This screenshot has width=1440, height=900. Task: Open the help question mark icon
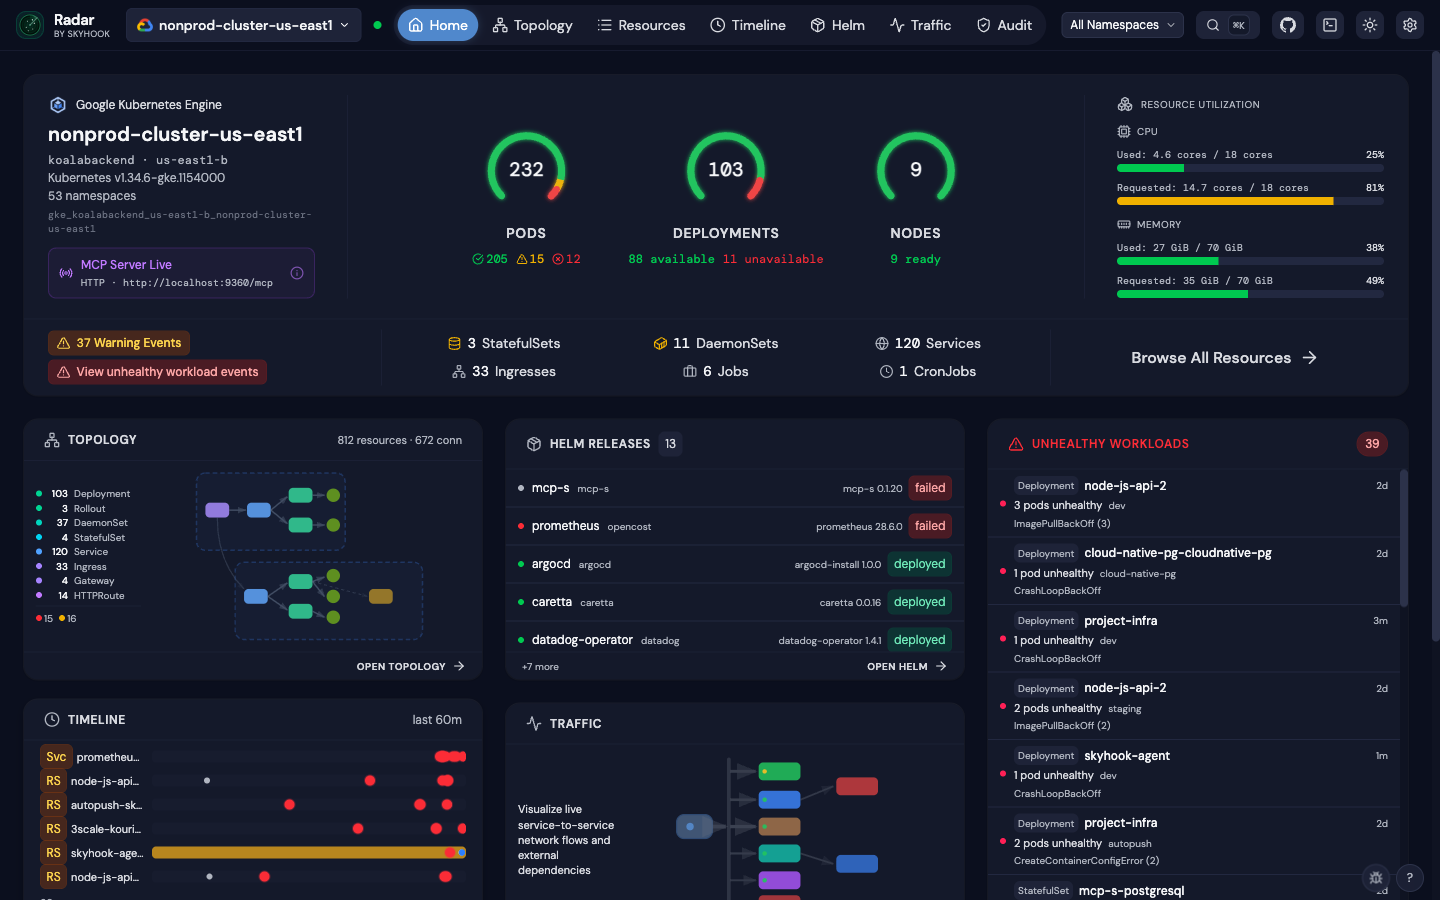1410,878
